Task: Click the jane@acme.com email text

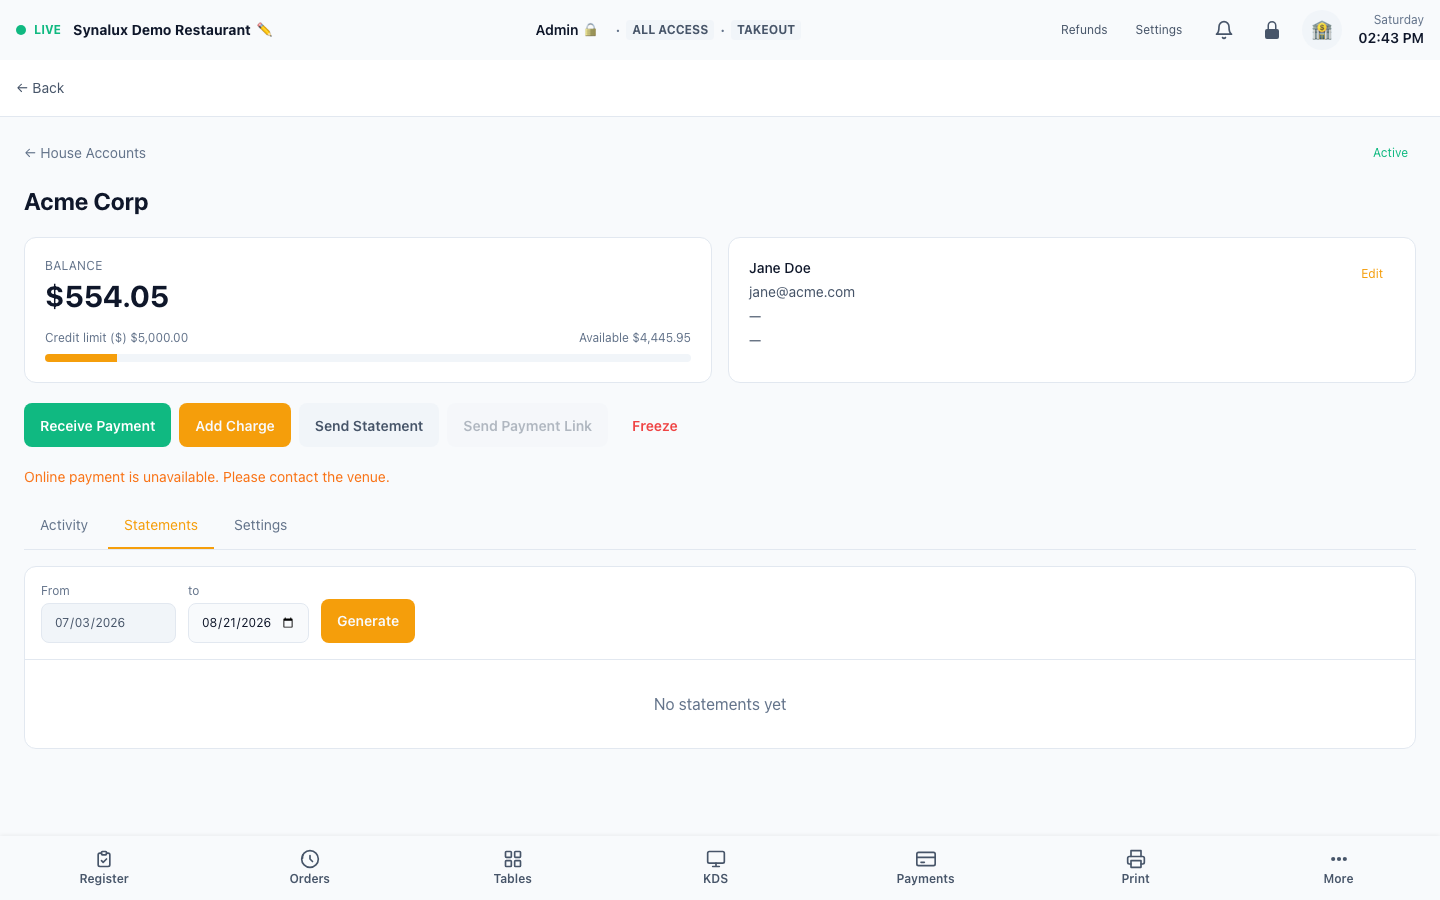Action: point(802,292)
